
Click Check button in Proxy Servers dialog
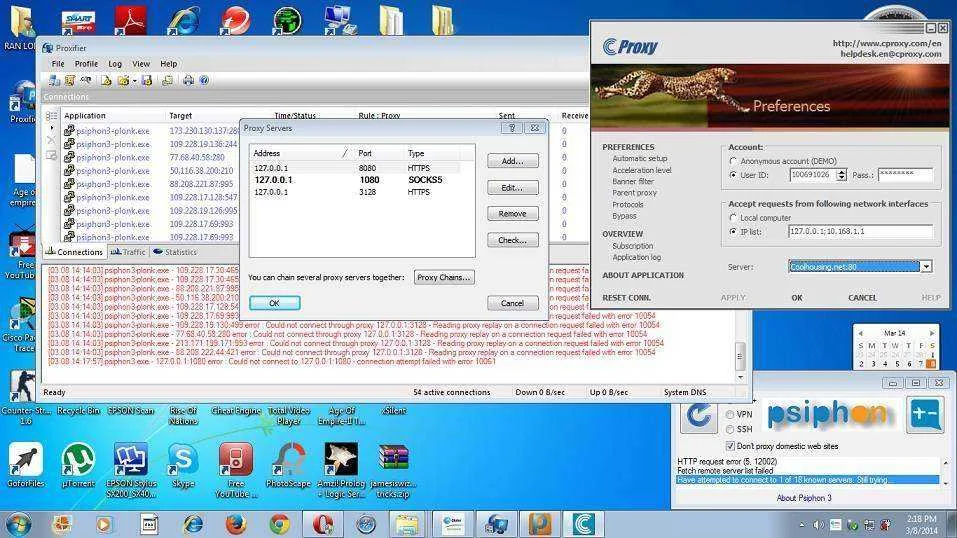pos(513,240)
